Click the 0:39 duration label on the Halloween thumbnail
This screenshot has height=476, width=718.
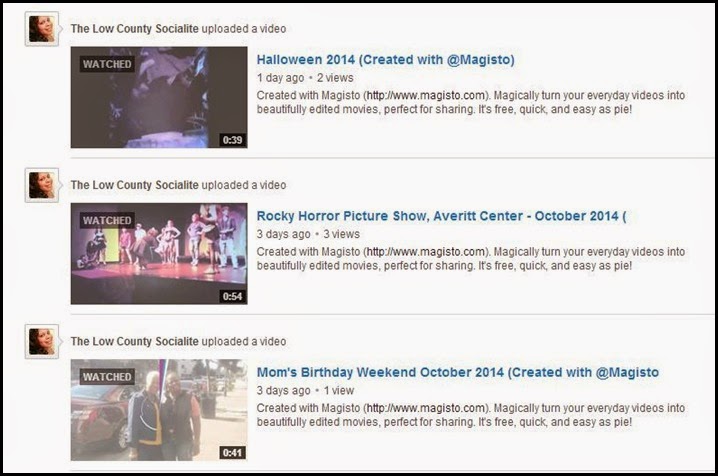pyautogui.click(x=232, y=140)
